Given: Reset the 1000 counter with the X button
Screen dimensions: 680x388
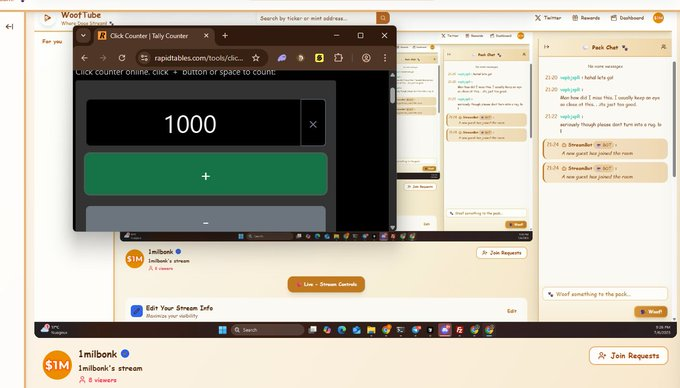Looking at the screenshot, I should [313, 124].
